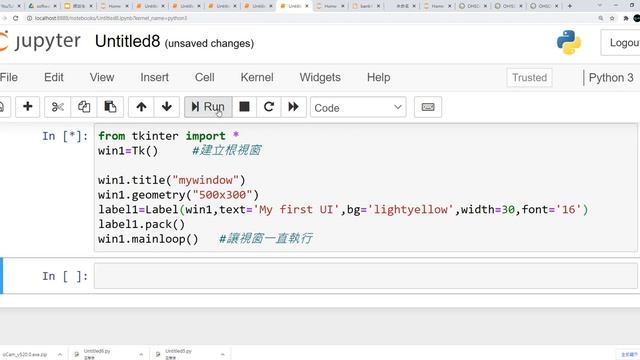Open the Widgets menu

click(320, 78)
